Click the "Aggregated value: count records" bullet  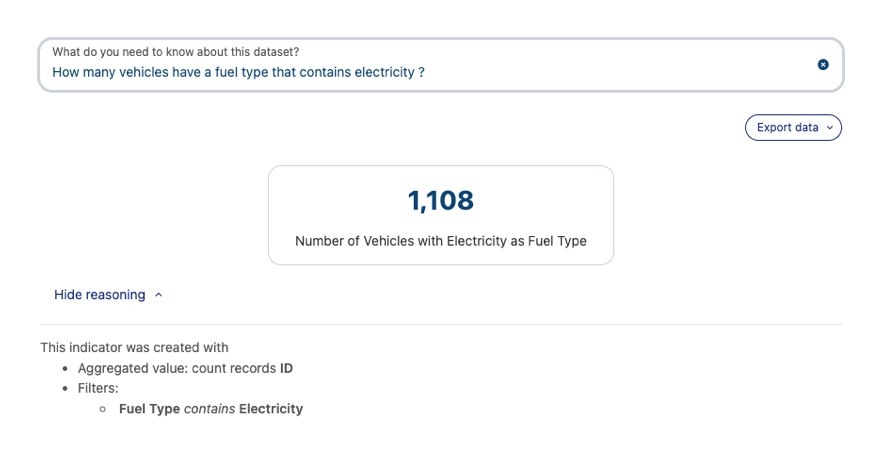(x=178, y=368)
